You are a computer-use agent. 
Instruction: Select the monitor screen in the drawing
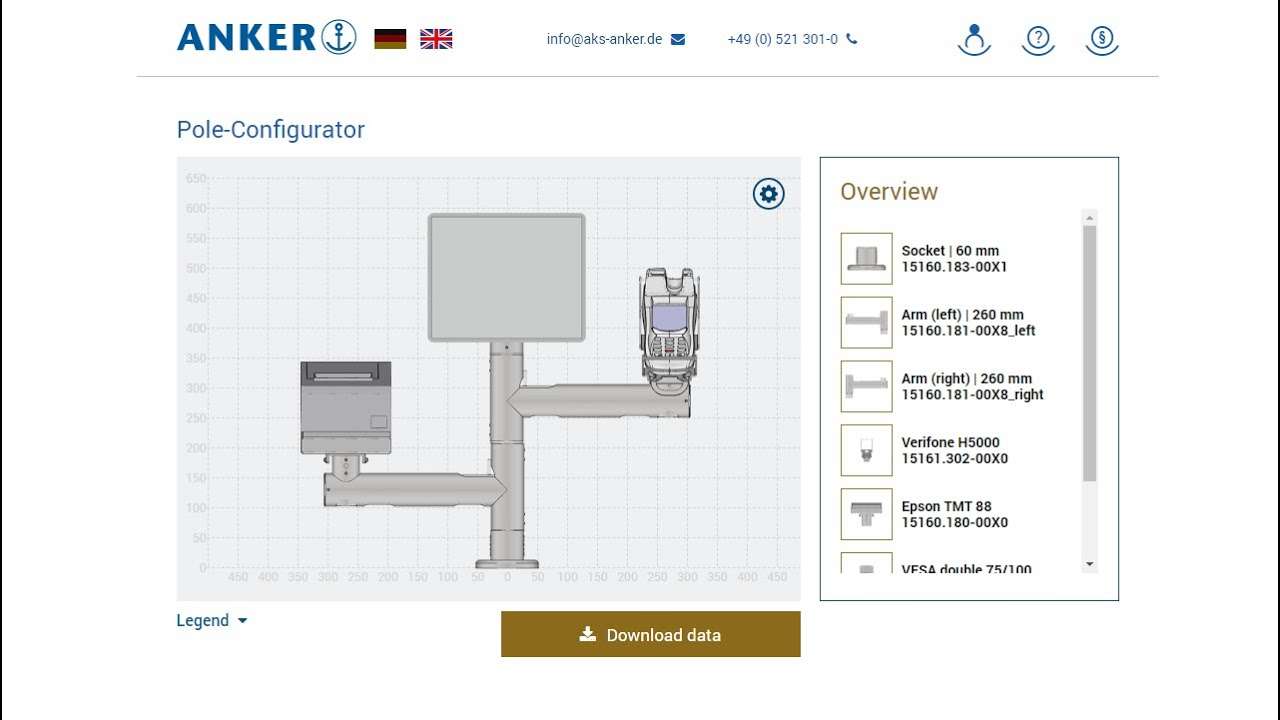tap(507, 277)
